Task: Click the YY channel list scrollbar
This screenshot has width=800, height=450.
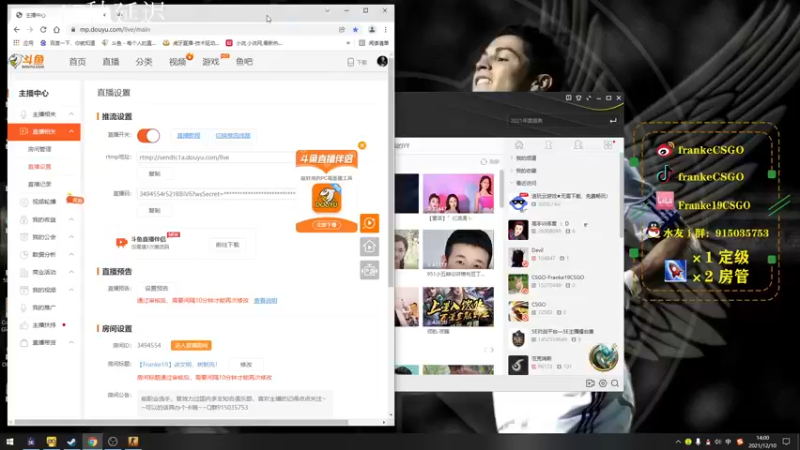Action: click(x=621, y=194)
